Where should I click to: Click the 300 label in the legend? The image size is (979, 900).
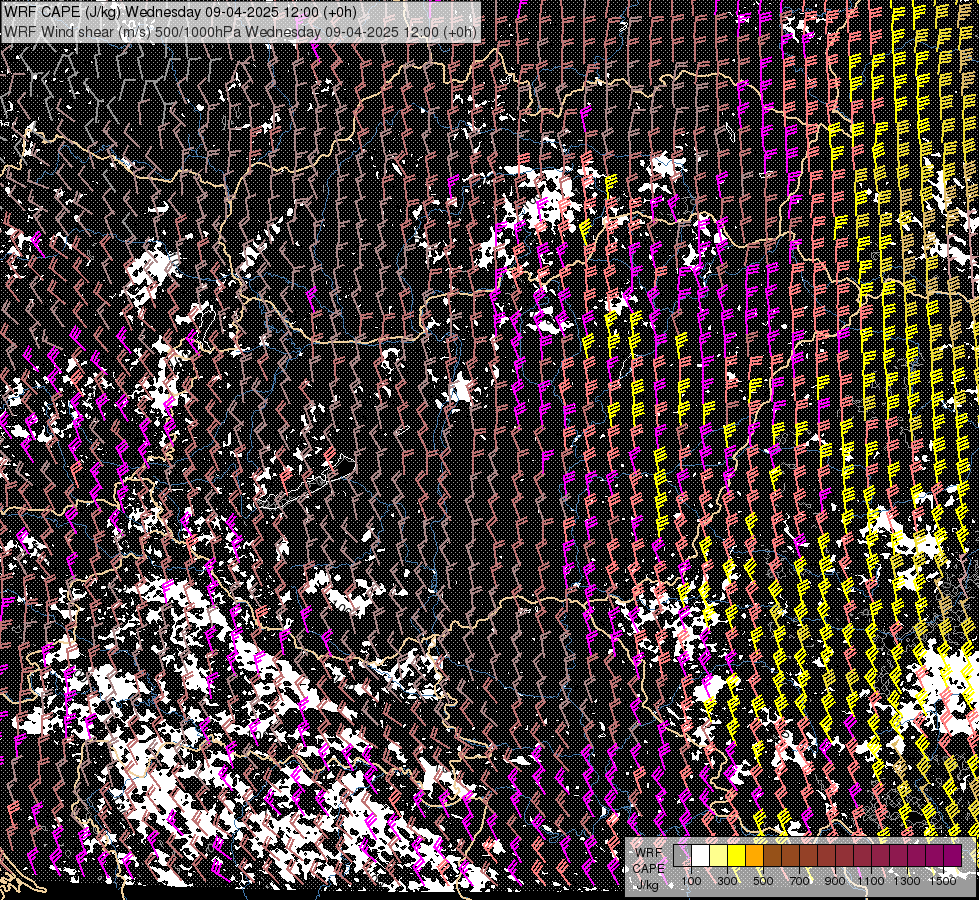click(x=727, y=881)
